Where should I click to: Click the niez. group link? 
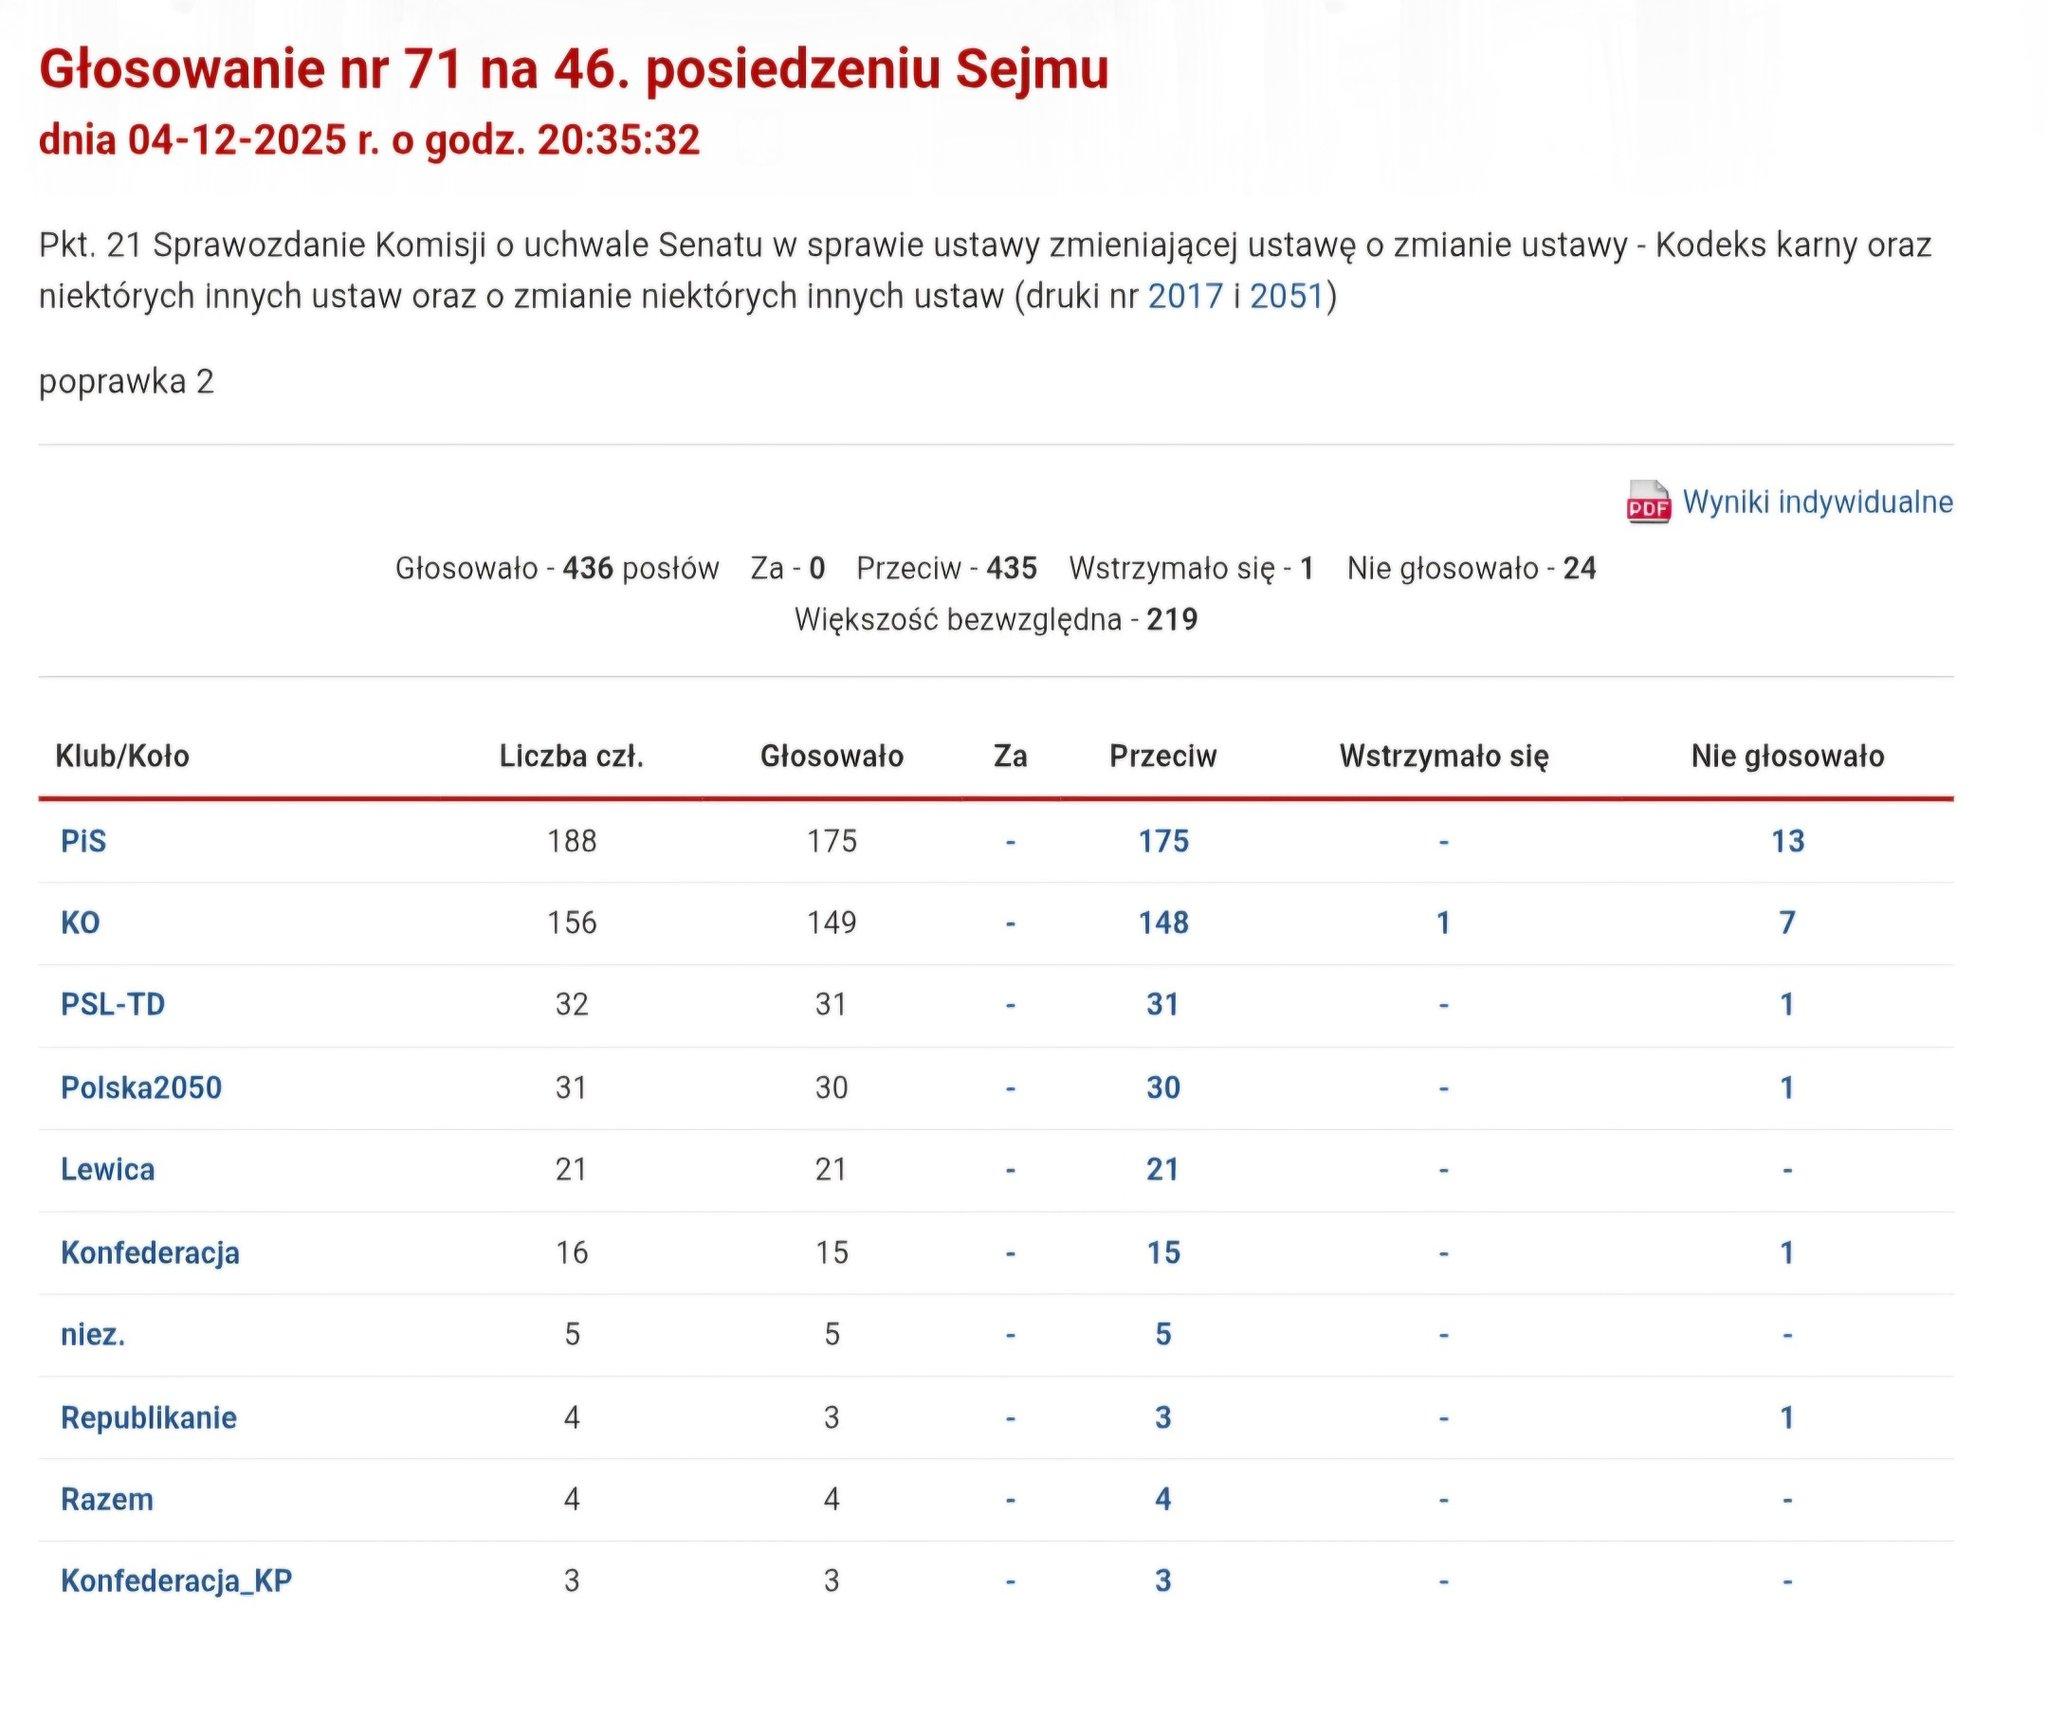(x=93, y=1334)
